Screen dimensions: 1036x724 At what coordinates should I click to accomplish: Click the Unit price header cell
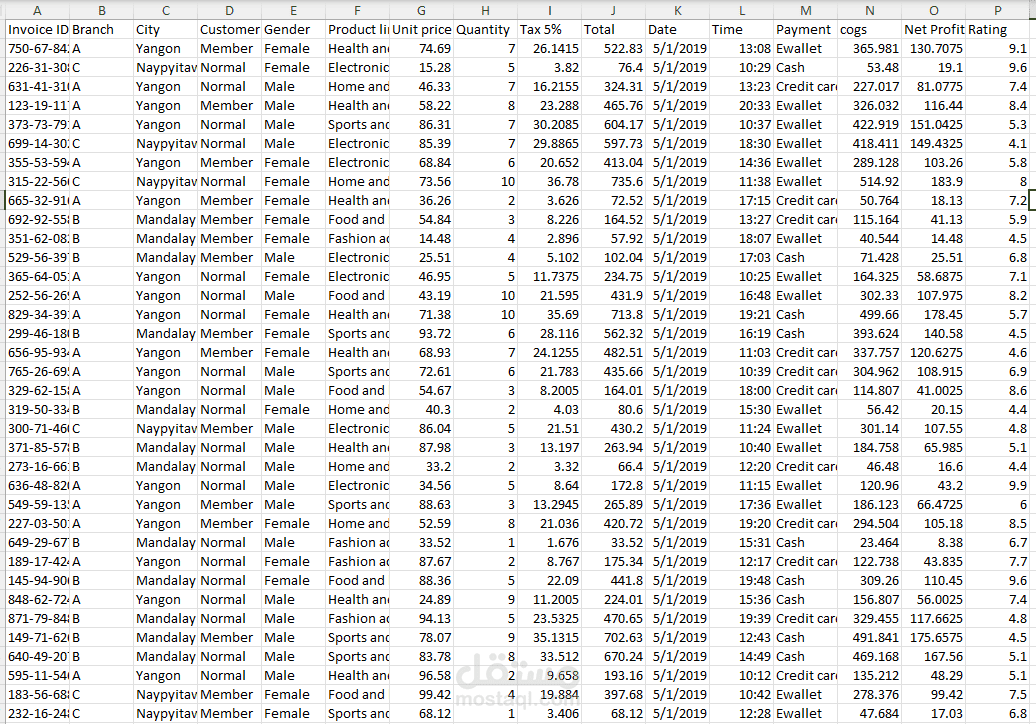tap(421, 30)
